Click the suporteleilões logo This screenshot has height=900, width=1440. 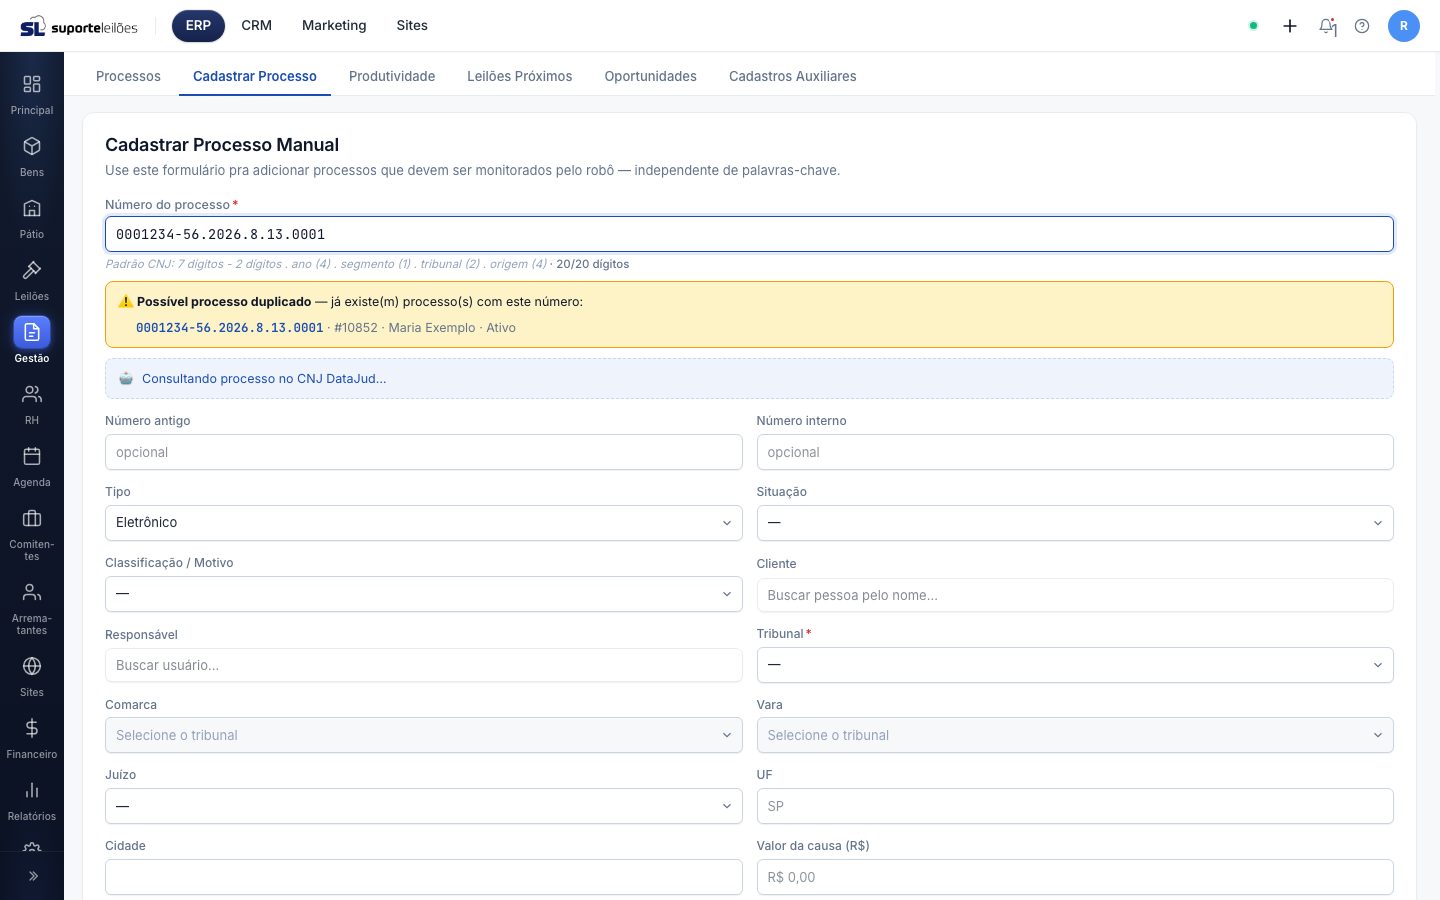click(x=79, y=26)
